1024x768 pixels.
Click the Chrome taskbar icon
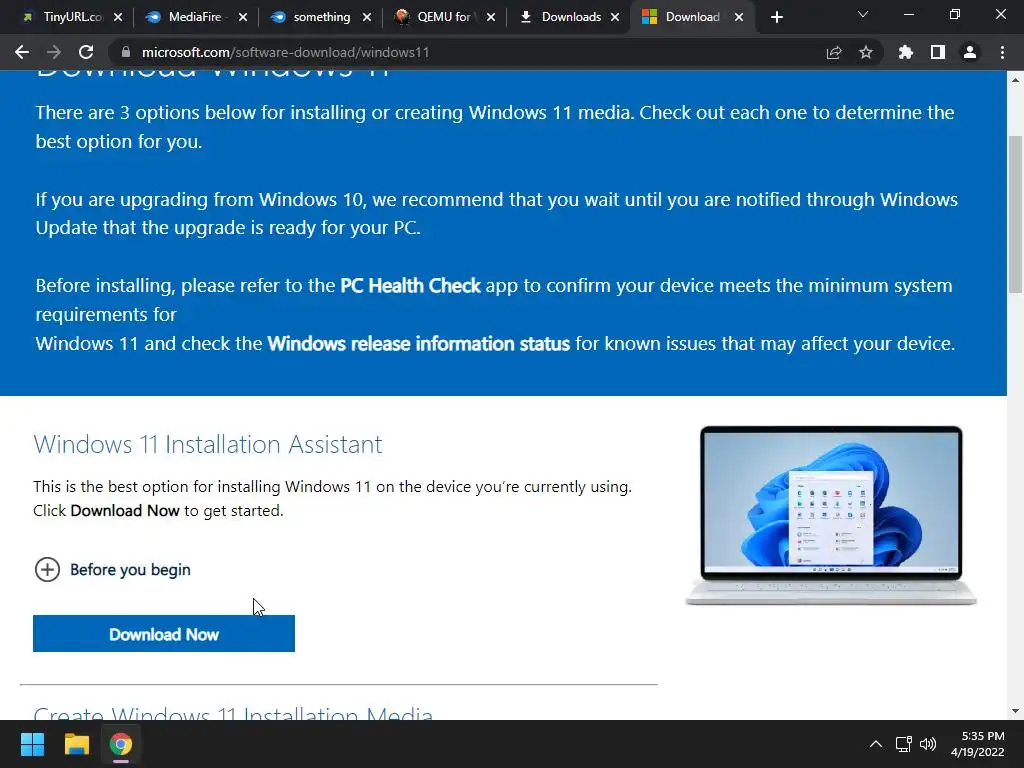pos(121,744)
